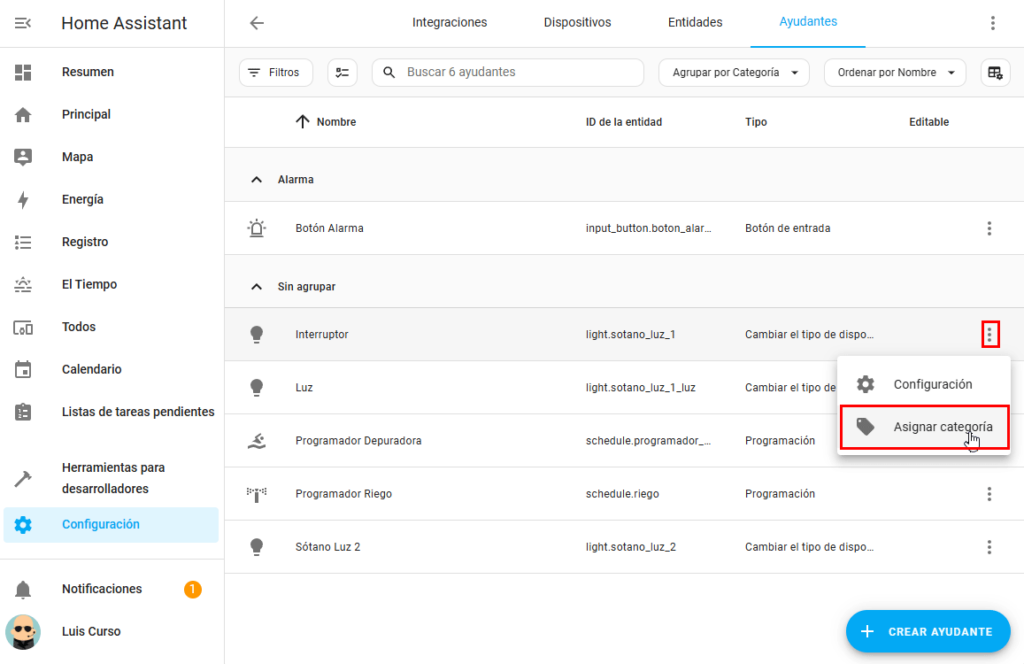Click the Crear Ayudante button
The image size is (1024, 664).
[928, 631]
